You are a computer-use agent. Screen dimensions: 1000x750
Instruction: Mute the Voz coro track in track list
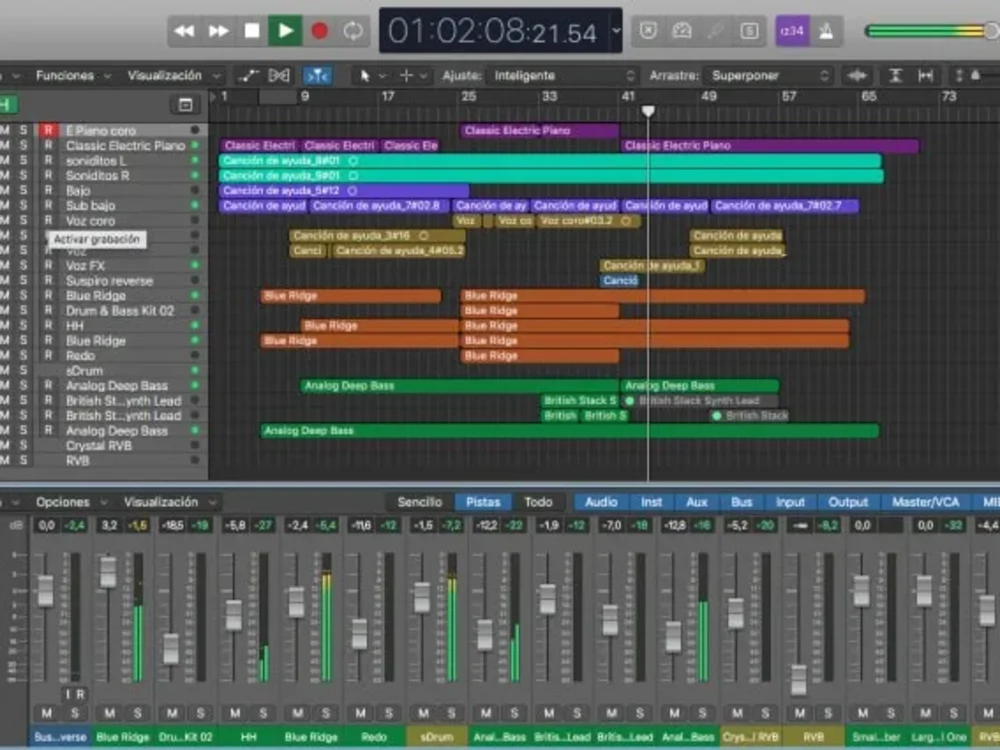pos(5,221)
